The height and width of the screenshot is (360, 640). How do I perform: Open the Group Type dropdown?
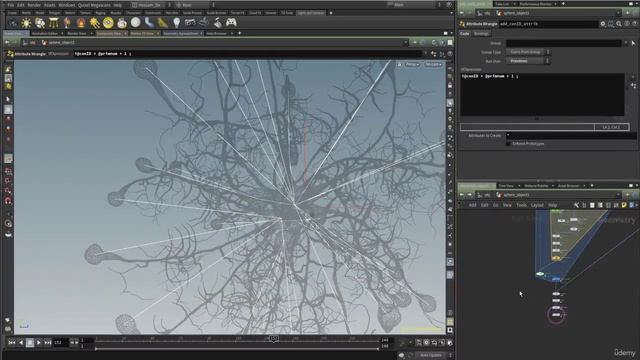[x=528, y=52]
